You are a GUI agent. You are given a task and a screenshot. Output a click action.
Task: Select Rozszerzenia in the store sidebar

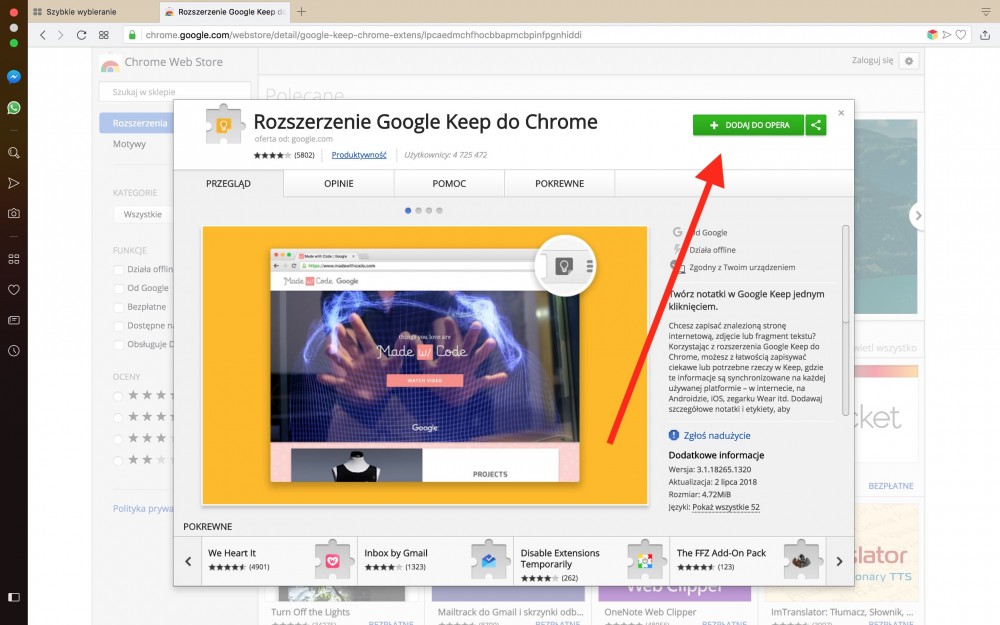136,123
